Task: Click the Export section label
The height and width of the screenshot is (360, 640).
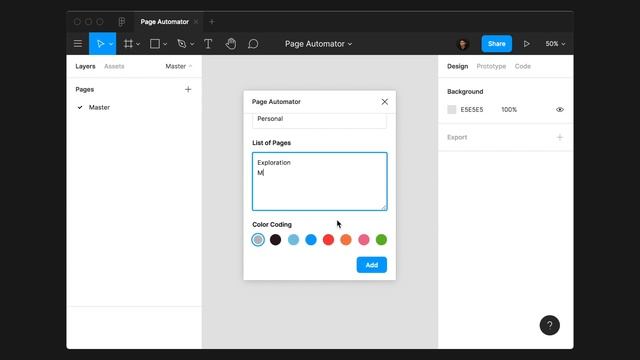Action: pos(457,137)
